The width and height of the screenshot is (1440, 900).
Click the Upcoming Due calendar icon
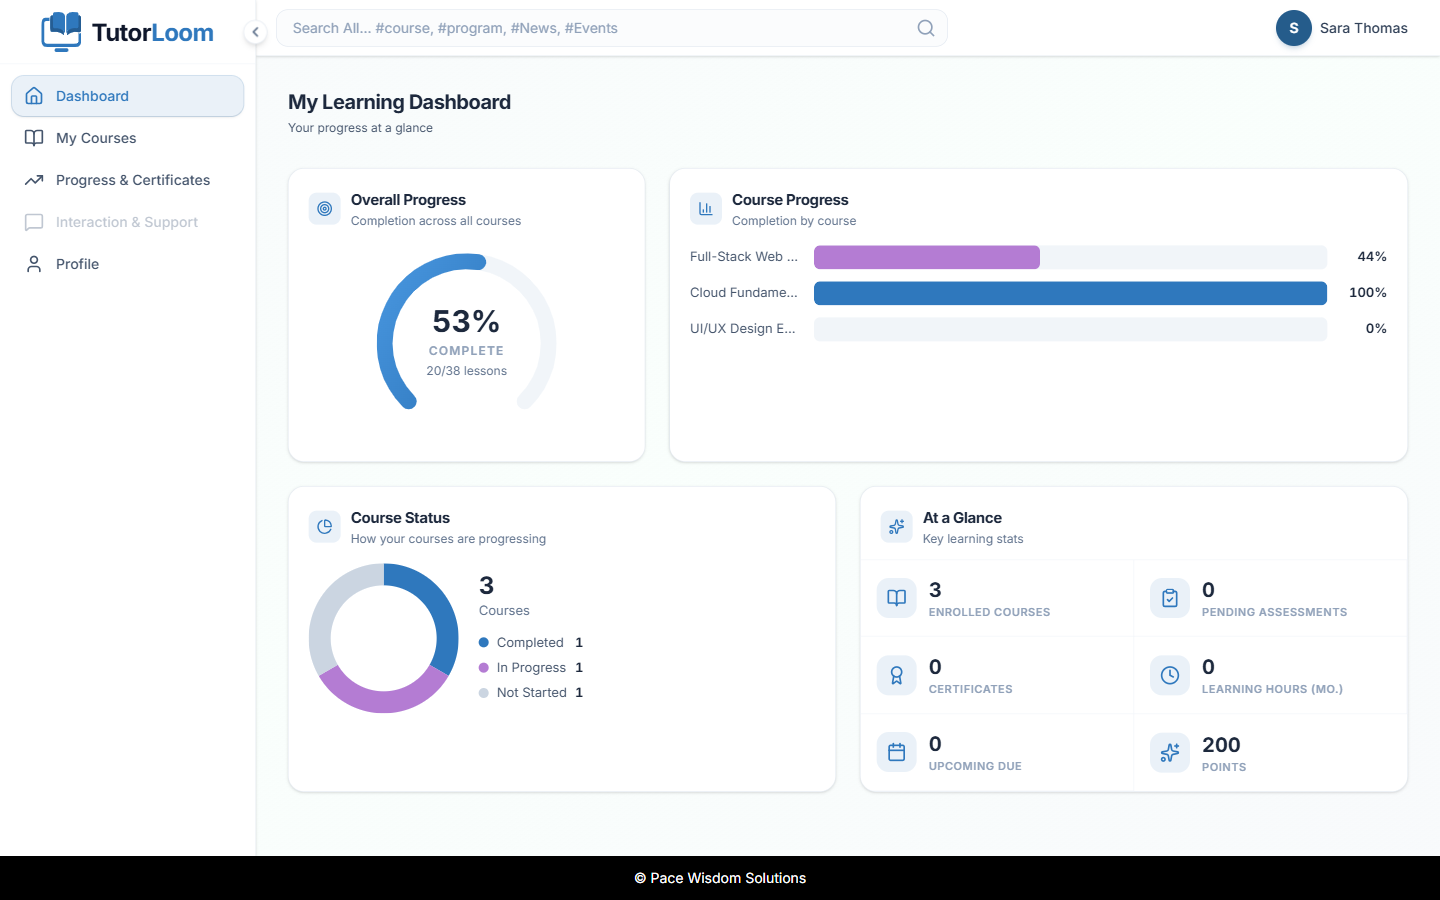click(897, 752)
